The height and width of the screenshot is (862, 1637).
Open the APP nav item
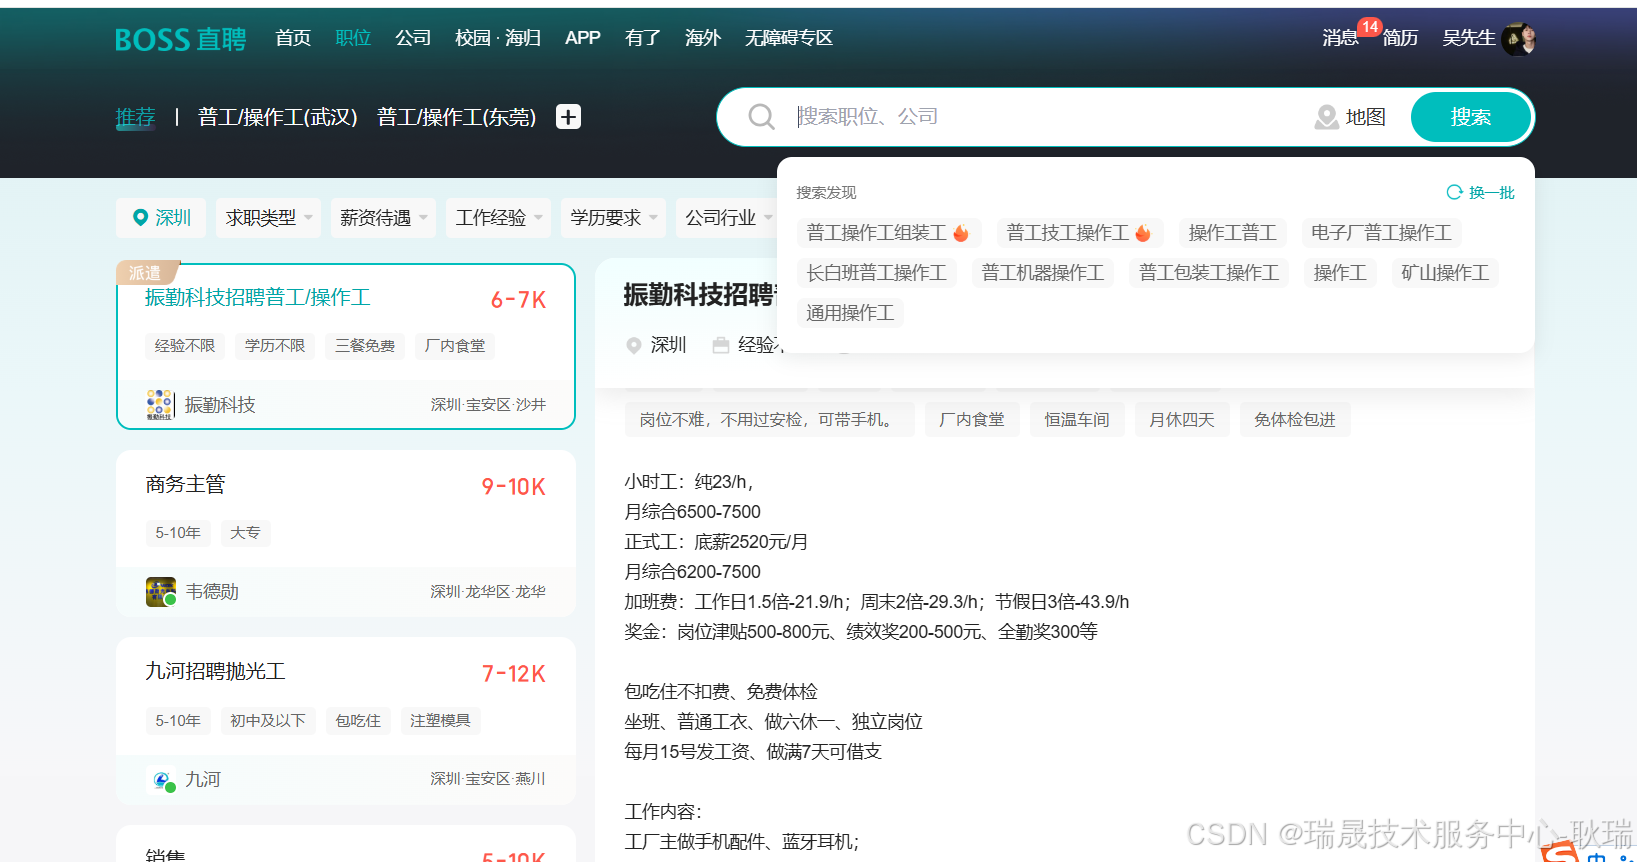click(583, 38)
